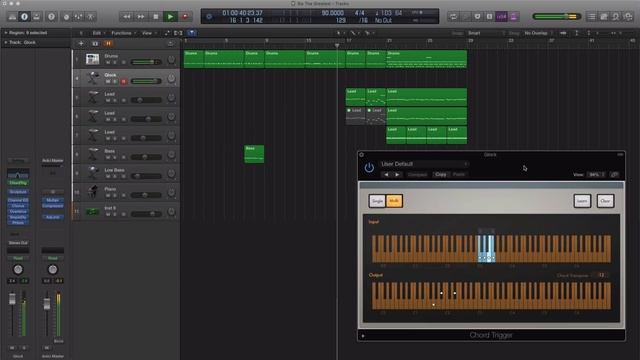Click the green Play button

(x=170, y=17)
